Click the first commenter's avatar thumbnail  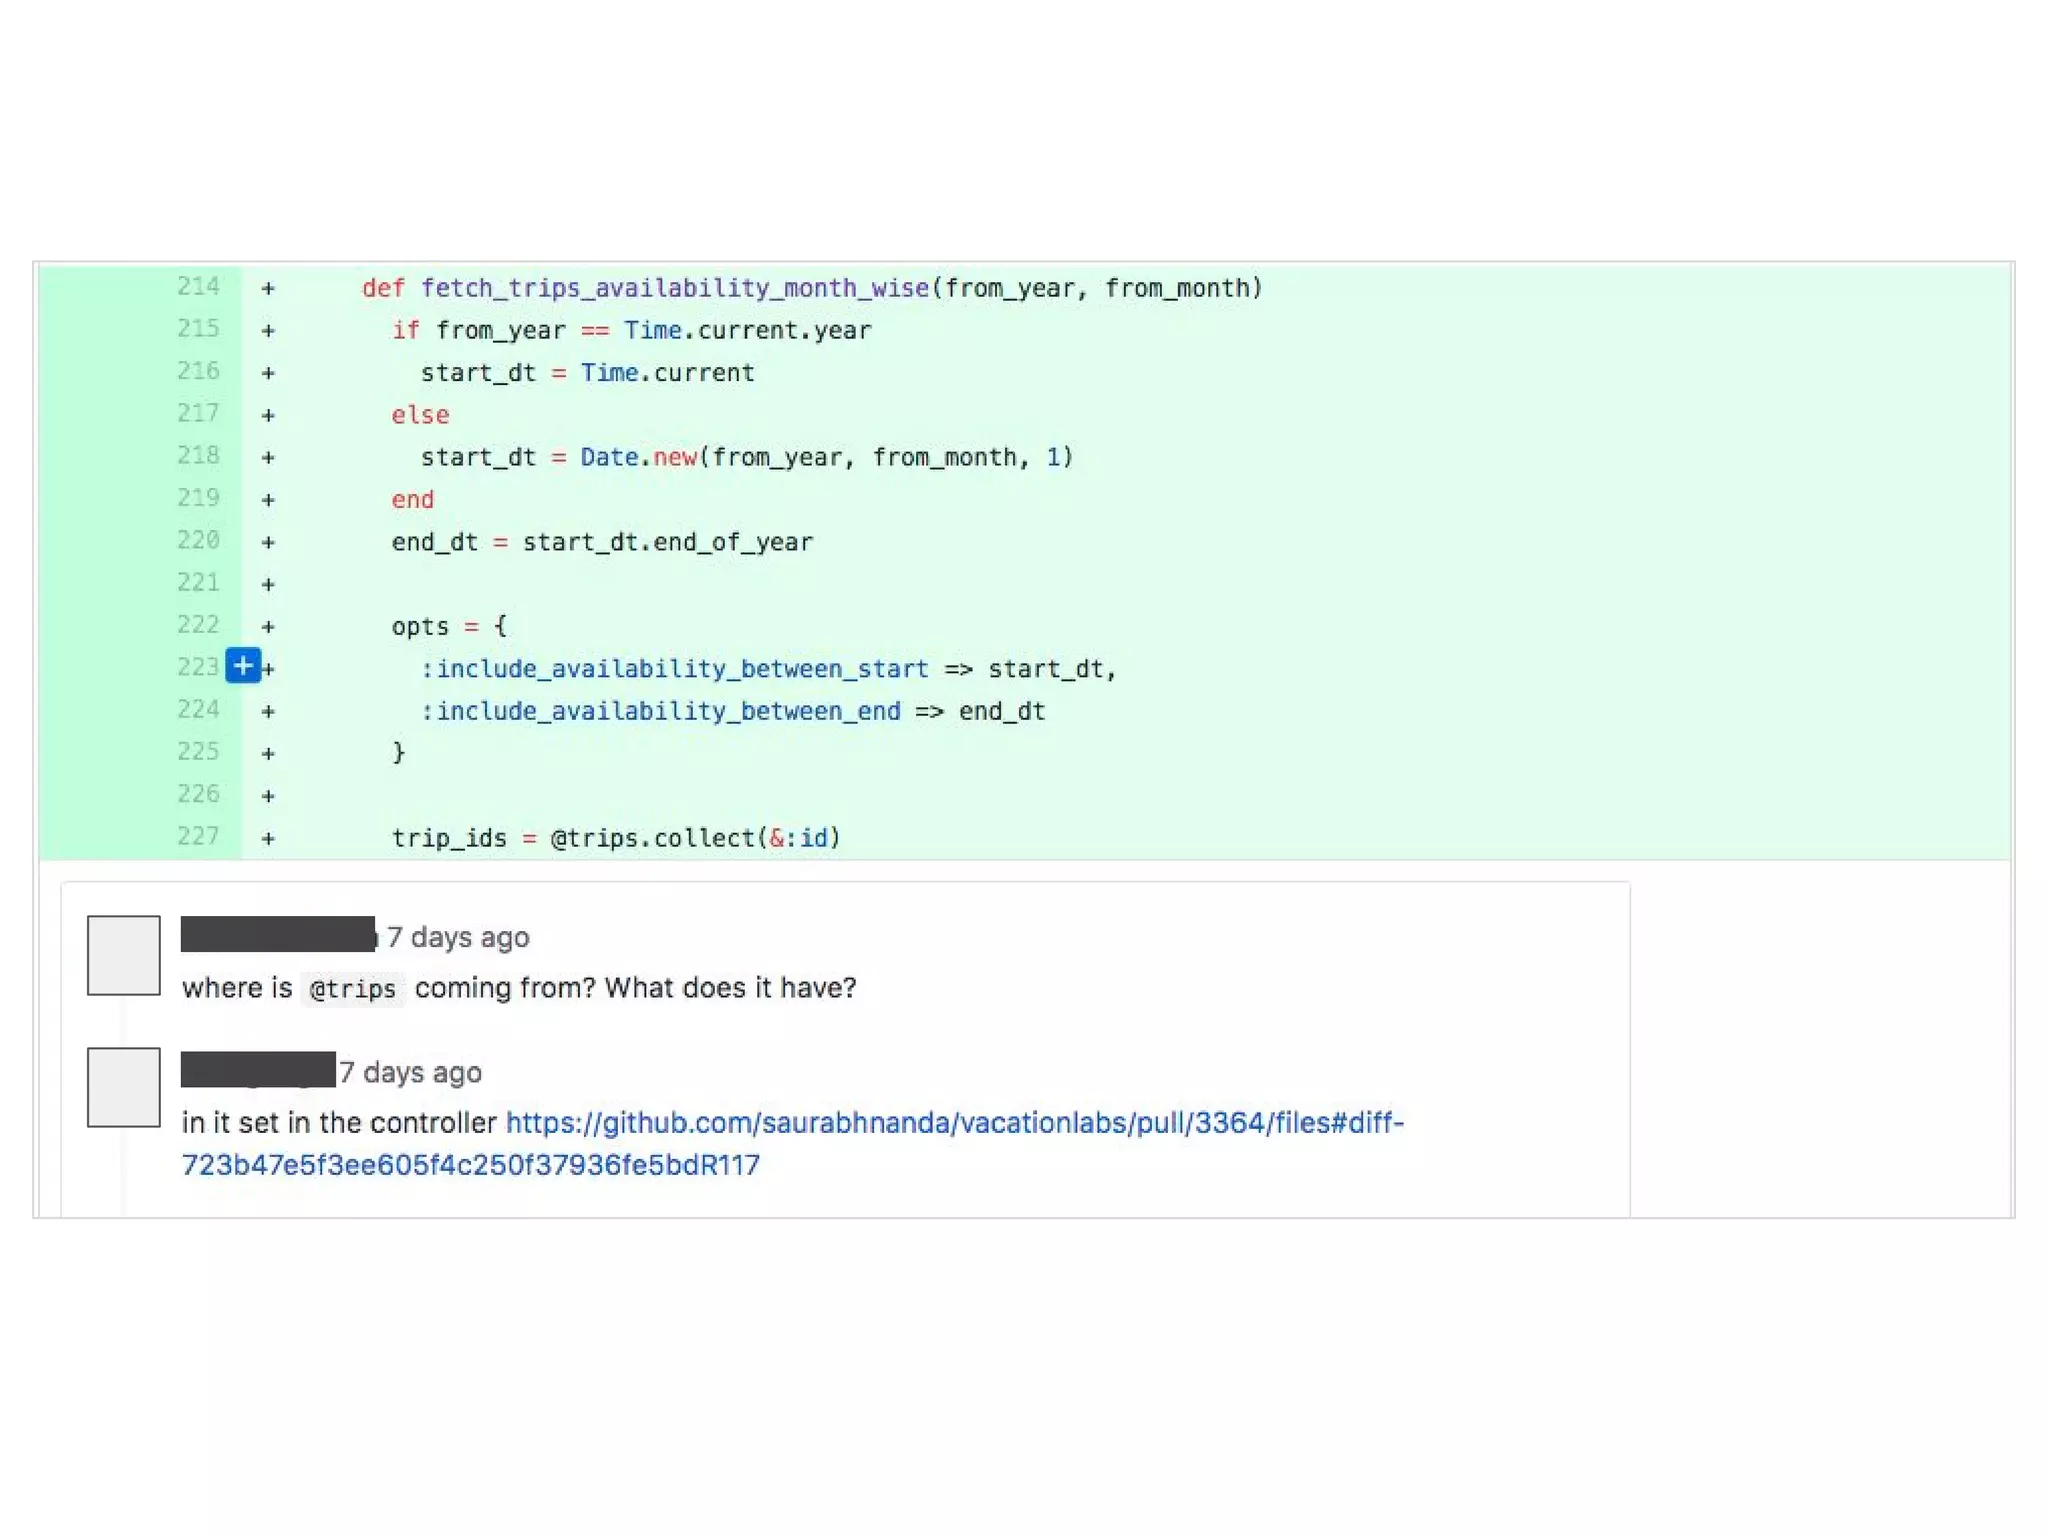[x=123, y=955]
